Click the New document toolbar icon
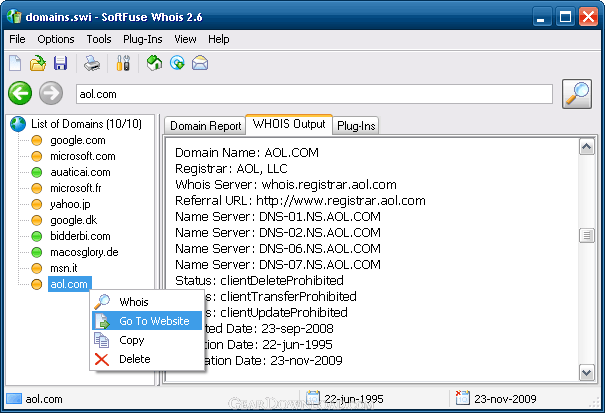 [15, 63]
